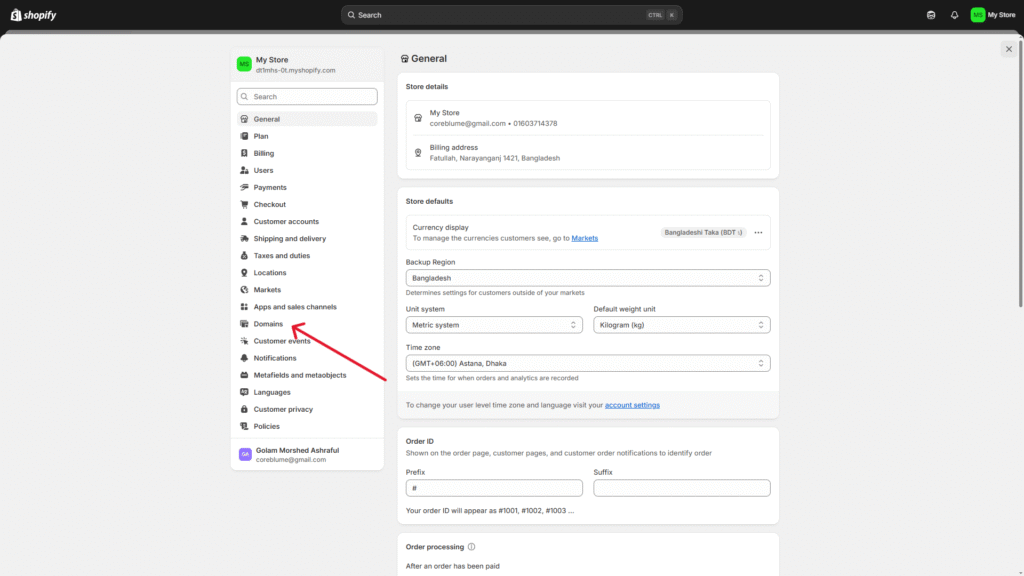Image resolution: width=1024 pixels, height=576 pixels.
Task: Follow the Markets link under Currency display
Action: click(584, 238)
